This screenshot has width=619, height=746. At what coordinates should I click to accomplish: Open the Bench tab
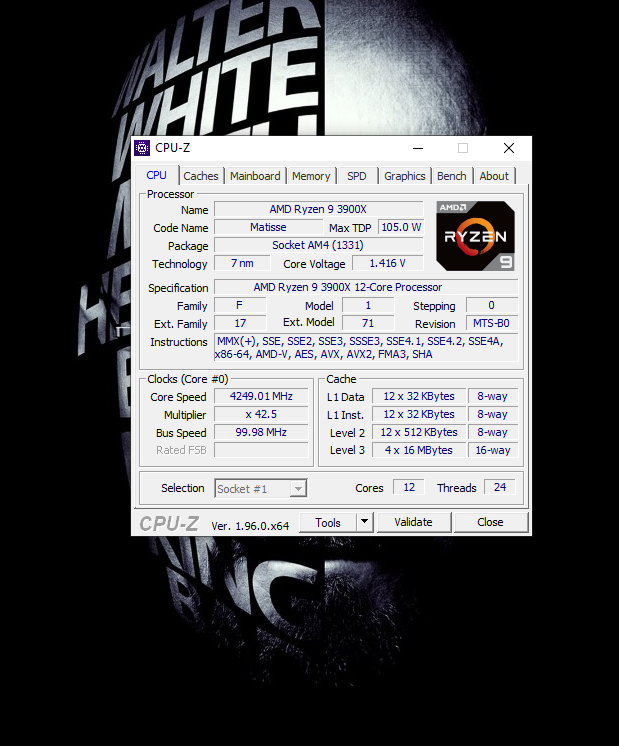(452, 176)
